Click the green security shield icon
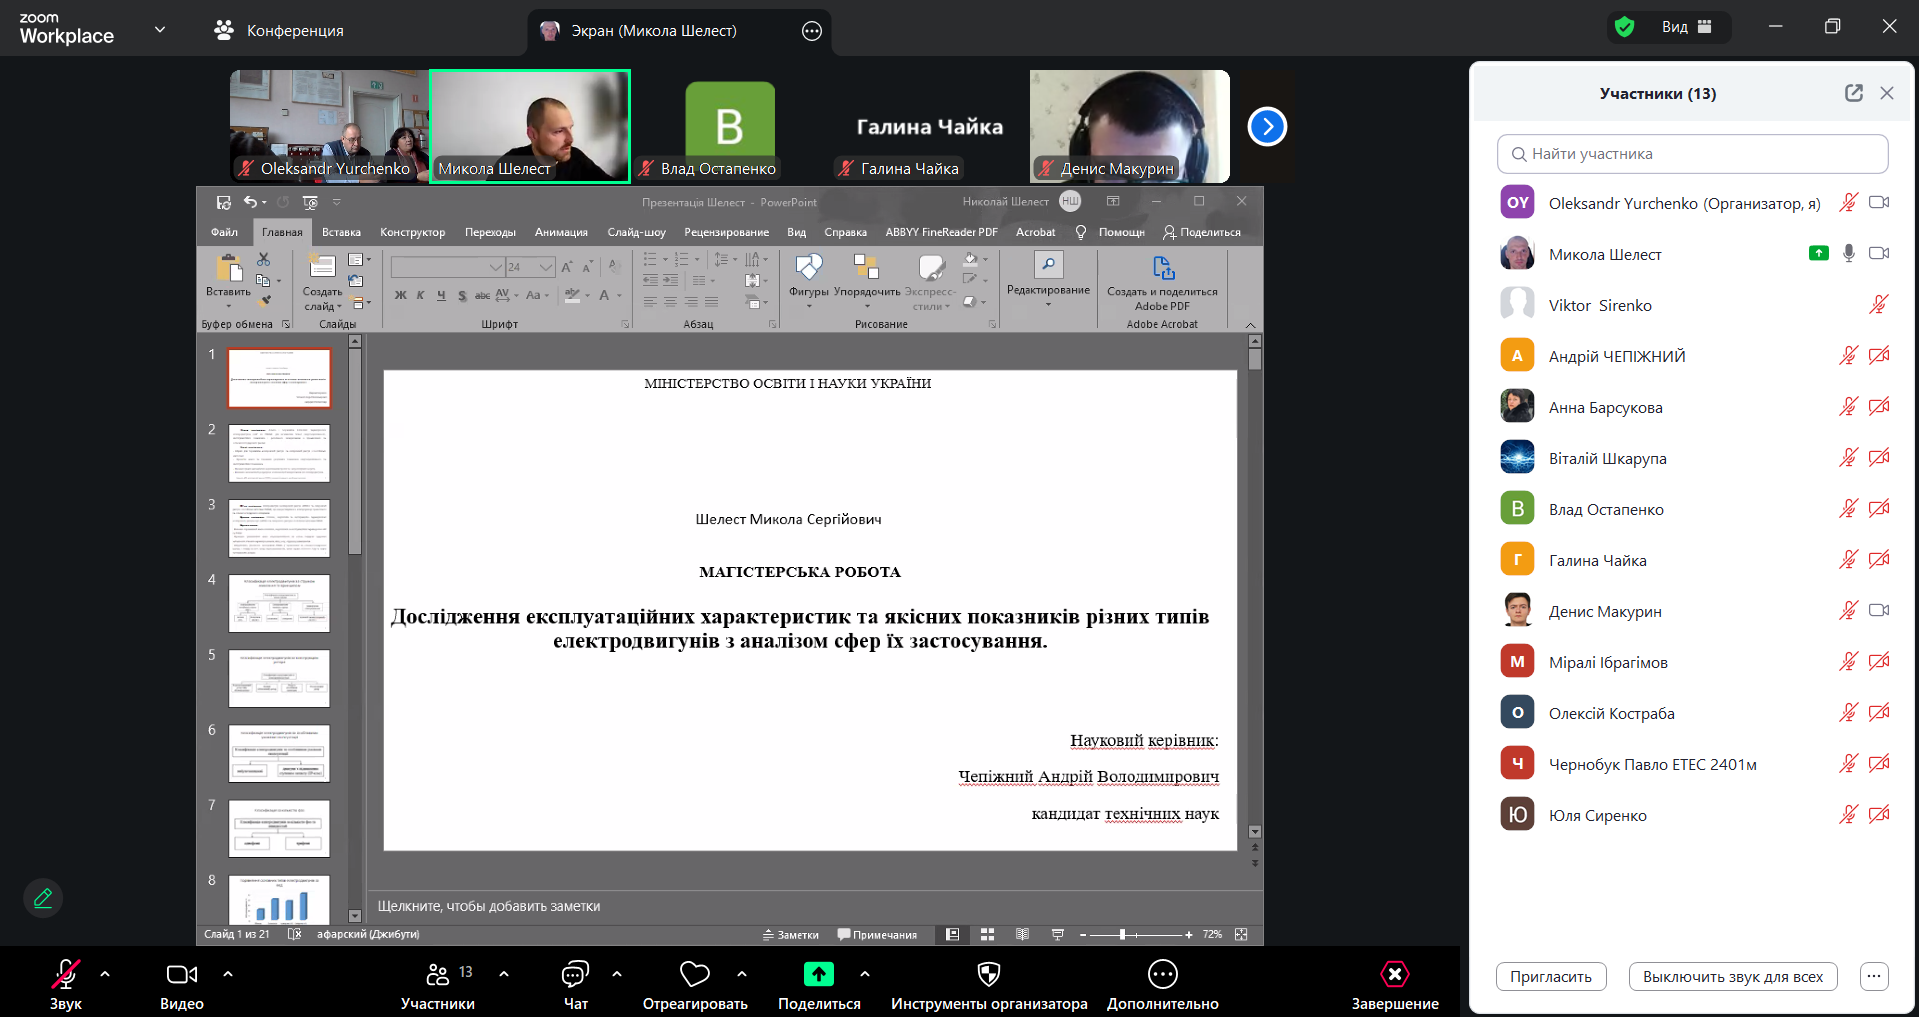 pyautogui.click(x=1625, y=27)
